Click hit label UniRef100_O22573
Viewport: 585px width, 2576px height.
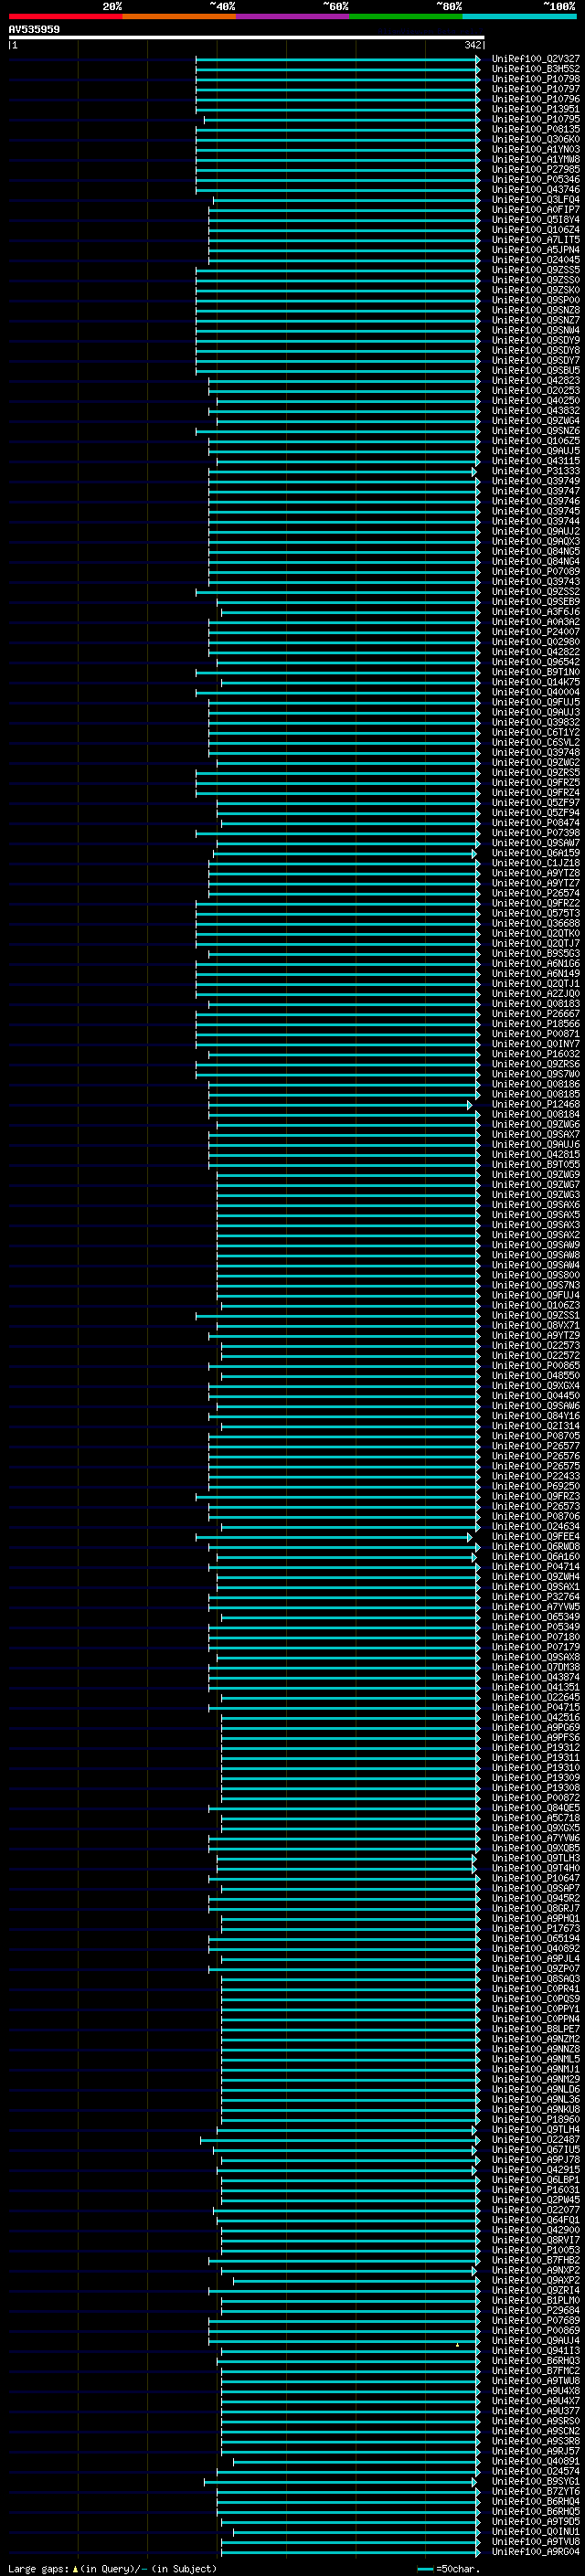(x=536, y=1345)
